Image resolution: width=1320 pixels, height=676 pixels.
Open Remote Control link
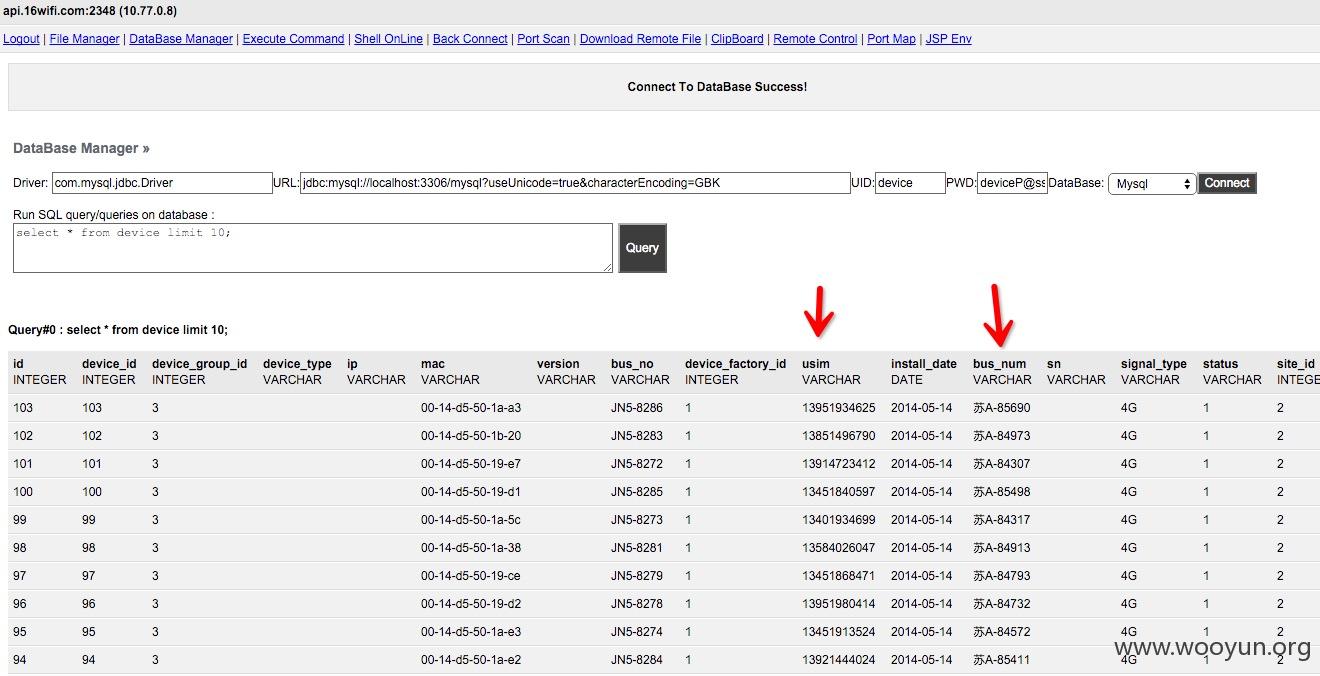tap(815, 39)
